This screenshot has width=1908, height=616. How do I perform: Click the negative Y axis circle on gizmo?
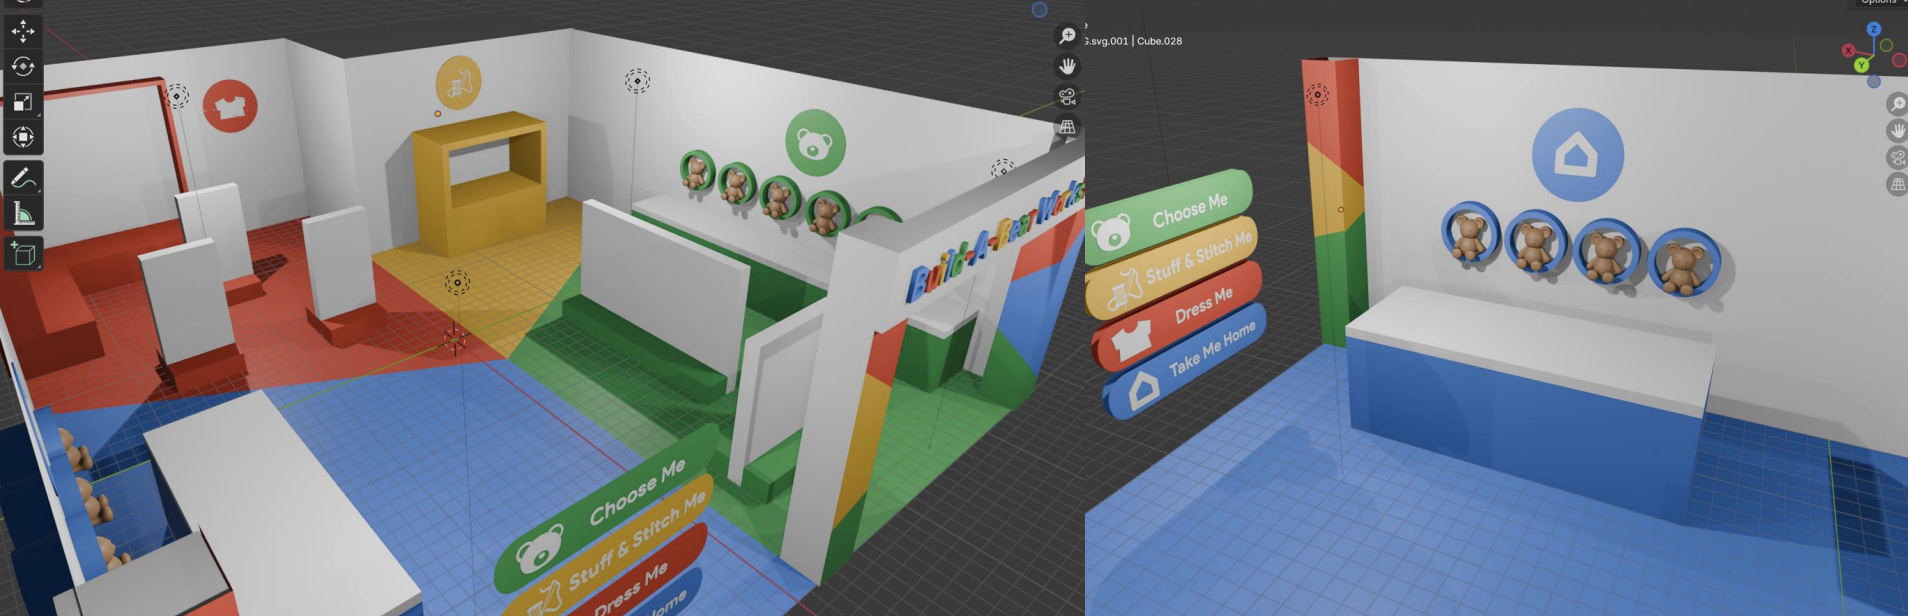pos(1886,45)
